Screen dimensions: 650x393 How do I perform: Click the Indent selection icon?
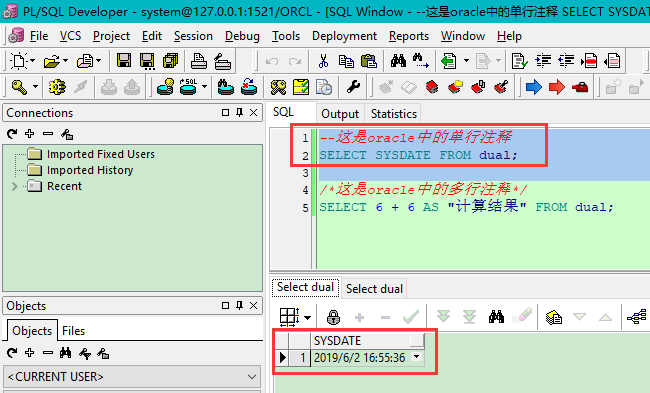[543, 61]
